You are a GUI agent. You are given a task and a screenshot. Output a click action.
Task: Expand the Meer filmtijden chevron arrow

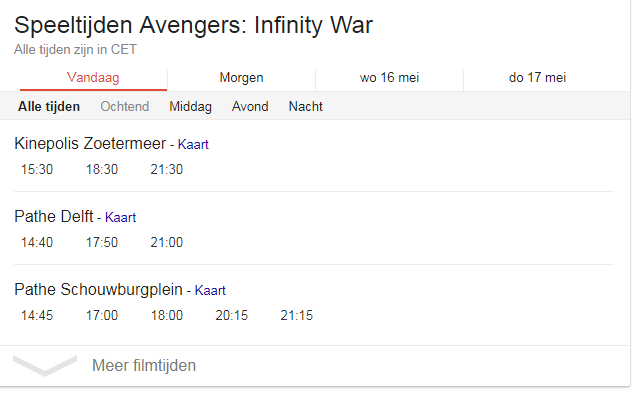click(45, 366)
